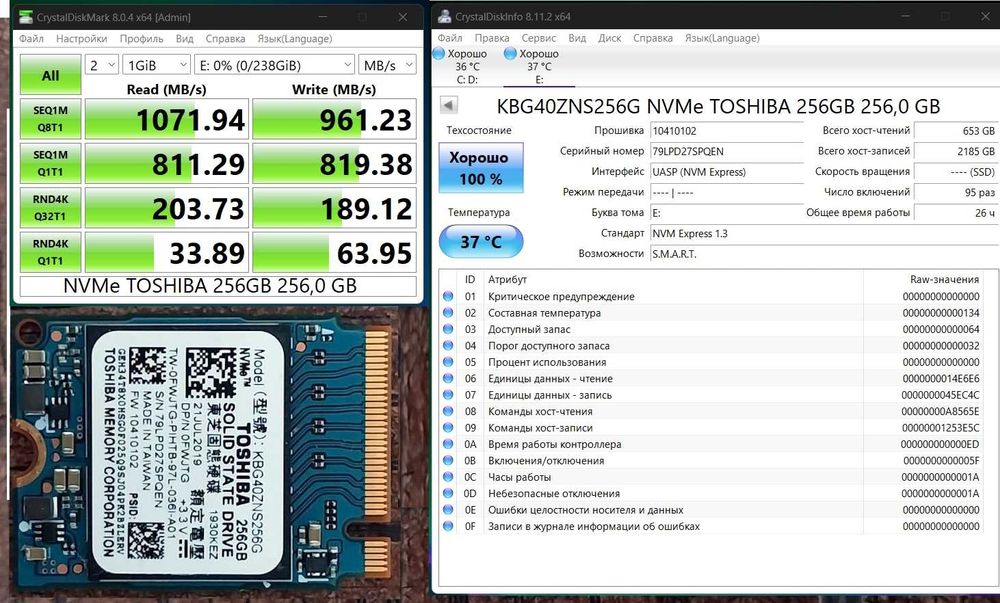Open Вид menu in CrystalDiskInfo
Viewport: 1000px width, 603px height.
pyautogui.click(x=577, y=38)
